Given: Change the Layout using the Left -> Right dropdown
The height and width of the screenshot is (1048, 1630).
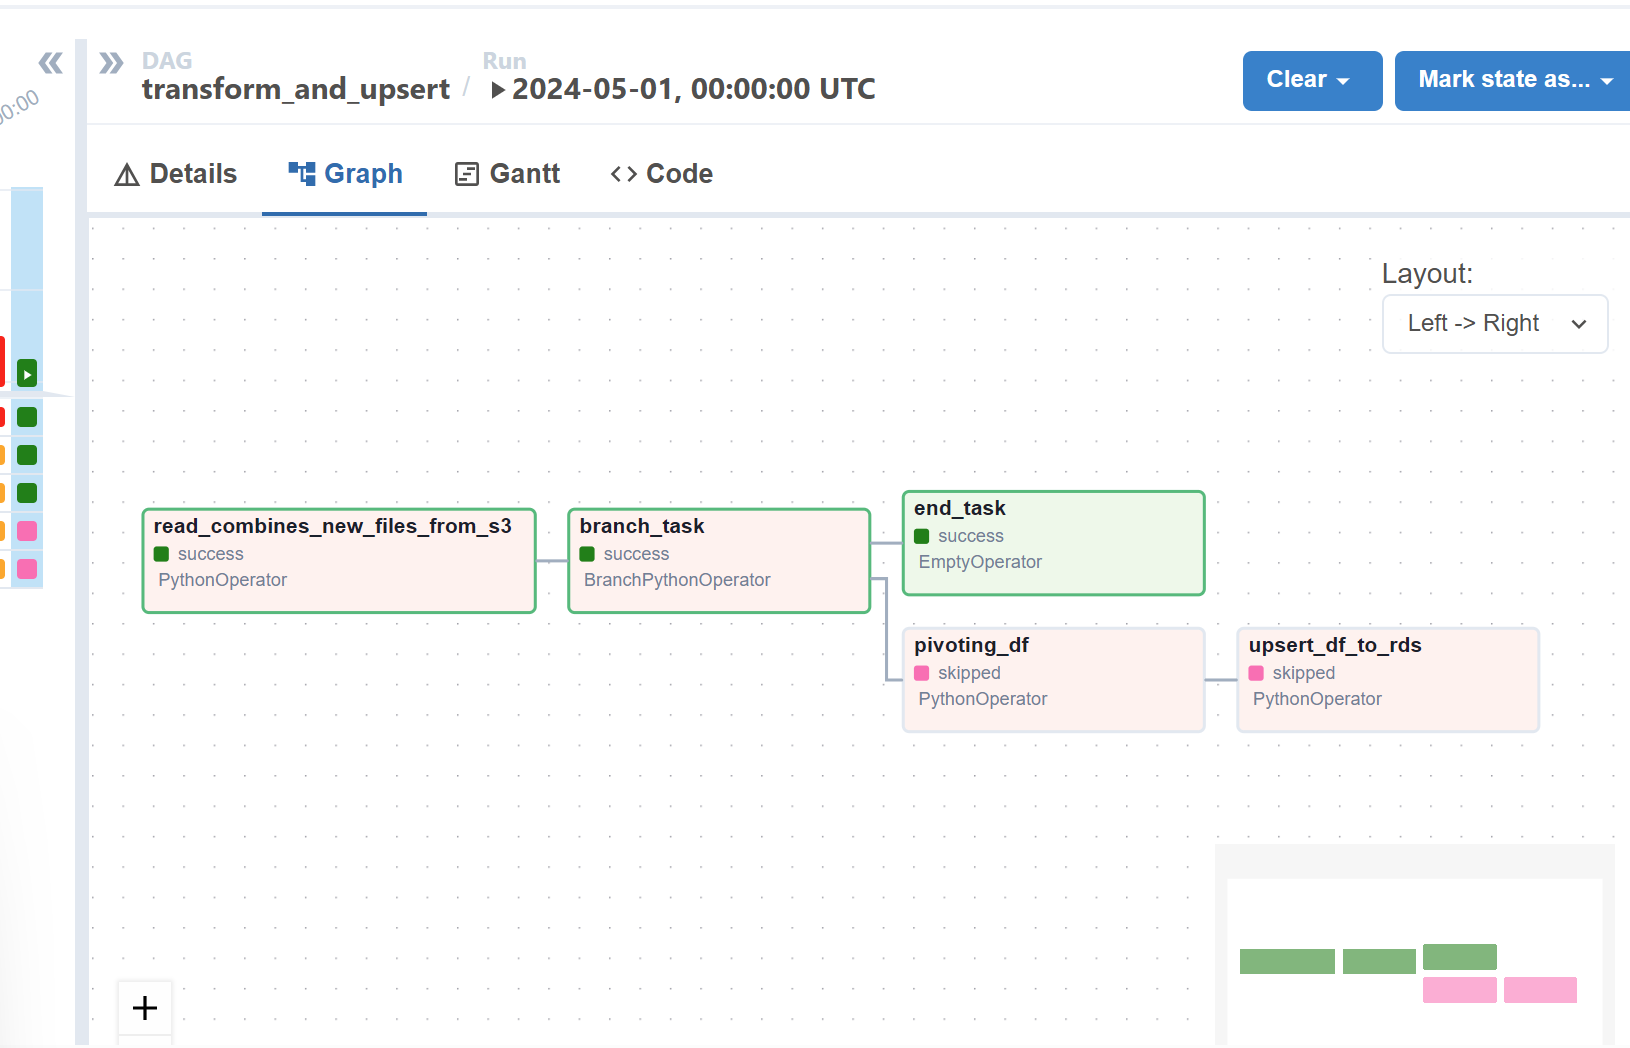Looking at the screenshot, I should (1494, 323).
